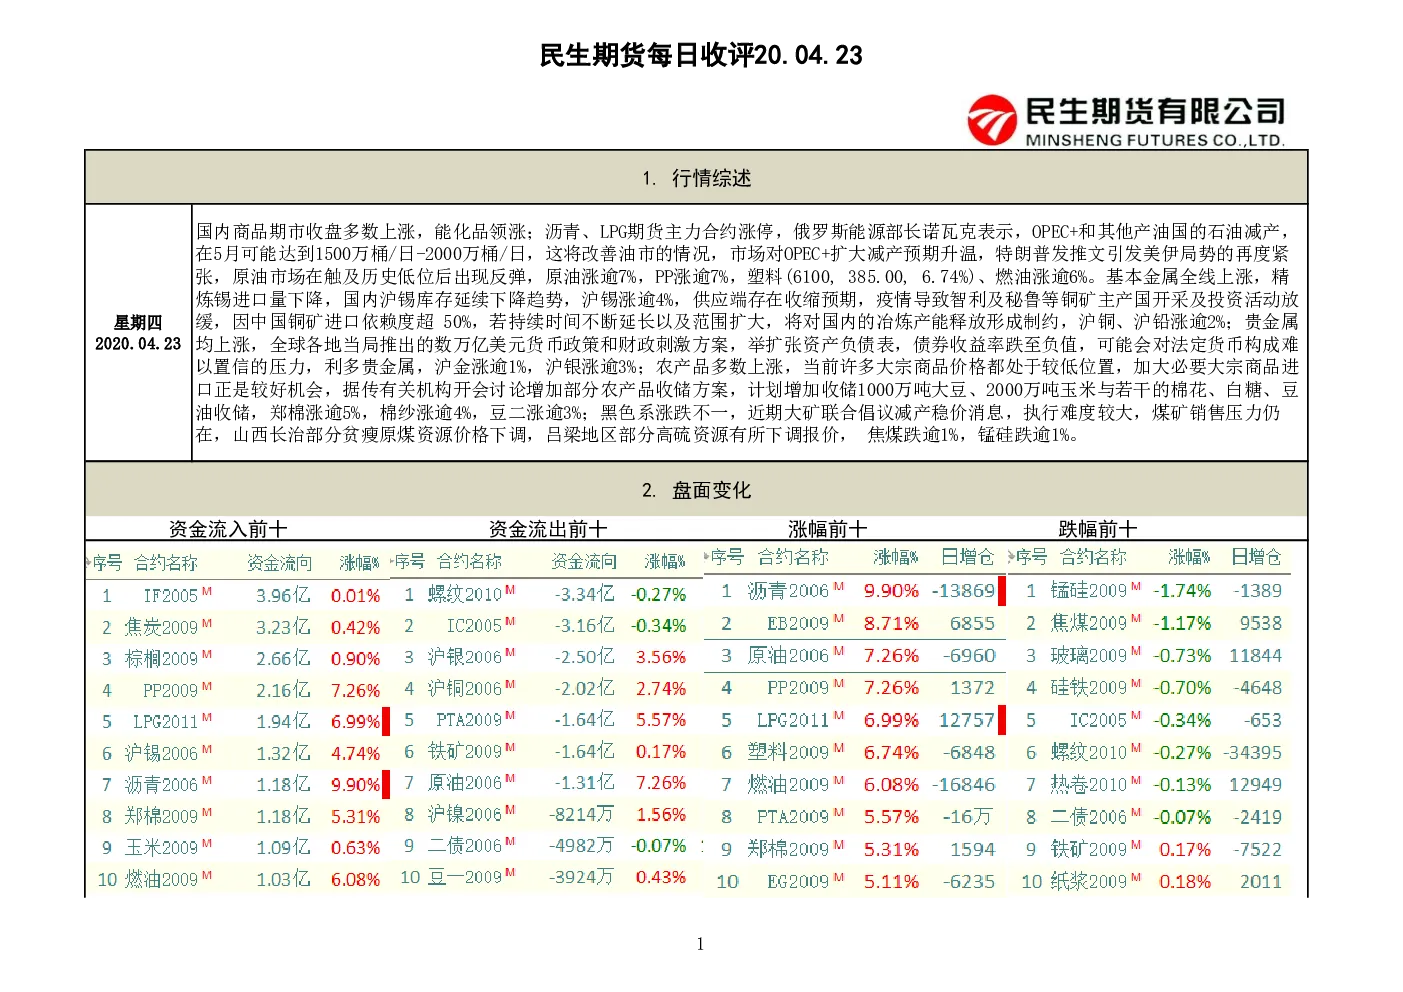1403x992 pixels.
Task: Click the table title 资金流入前十
Action: [x=228, y=529]
